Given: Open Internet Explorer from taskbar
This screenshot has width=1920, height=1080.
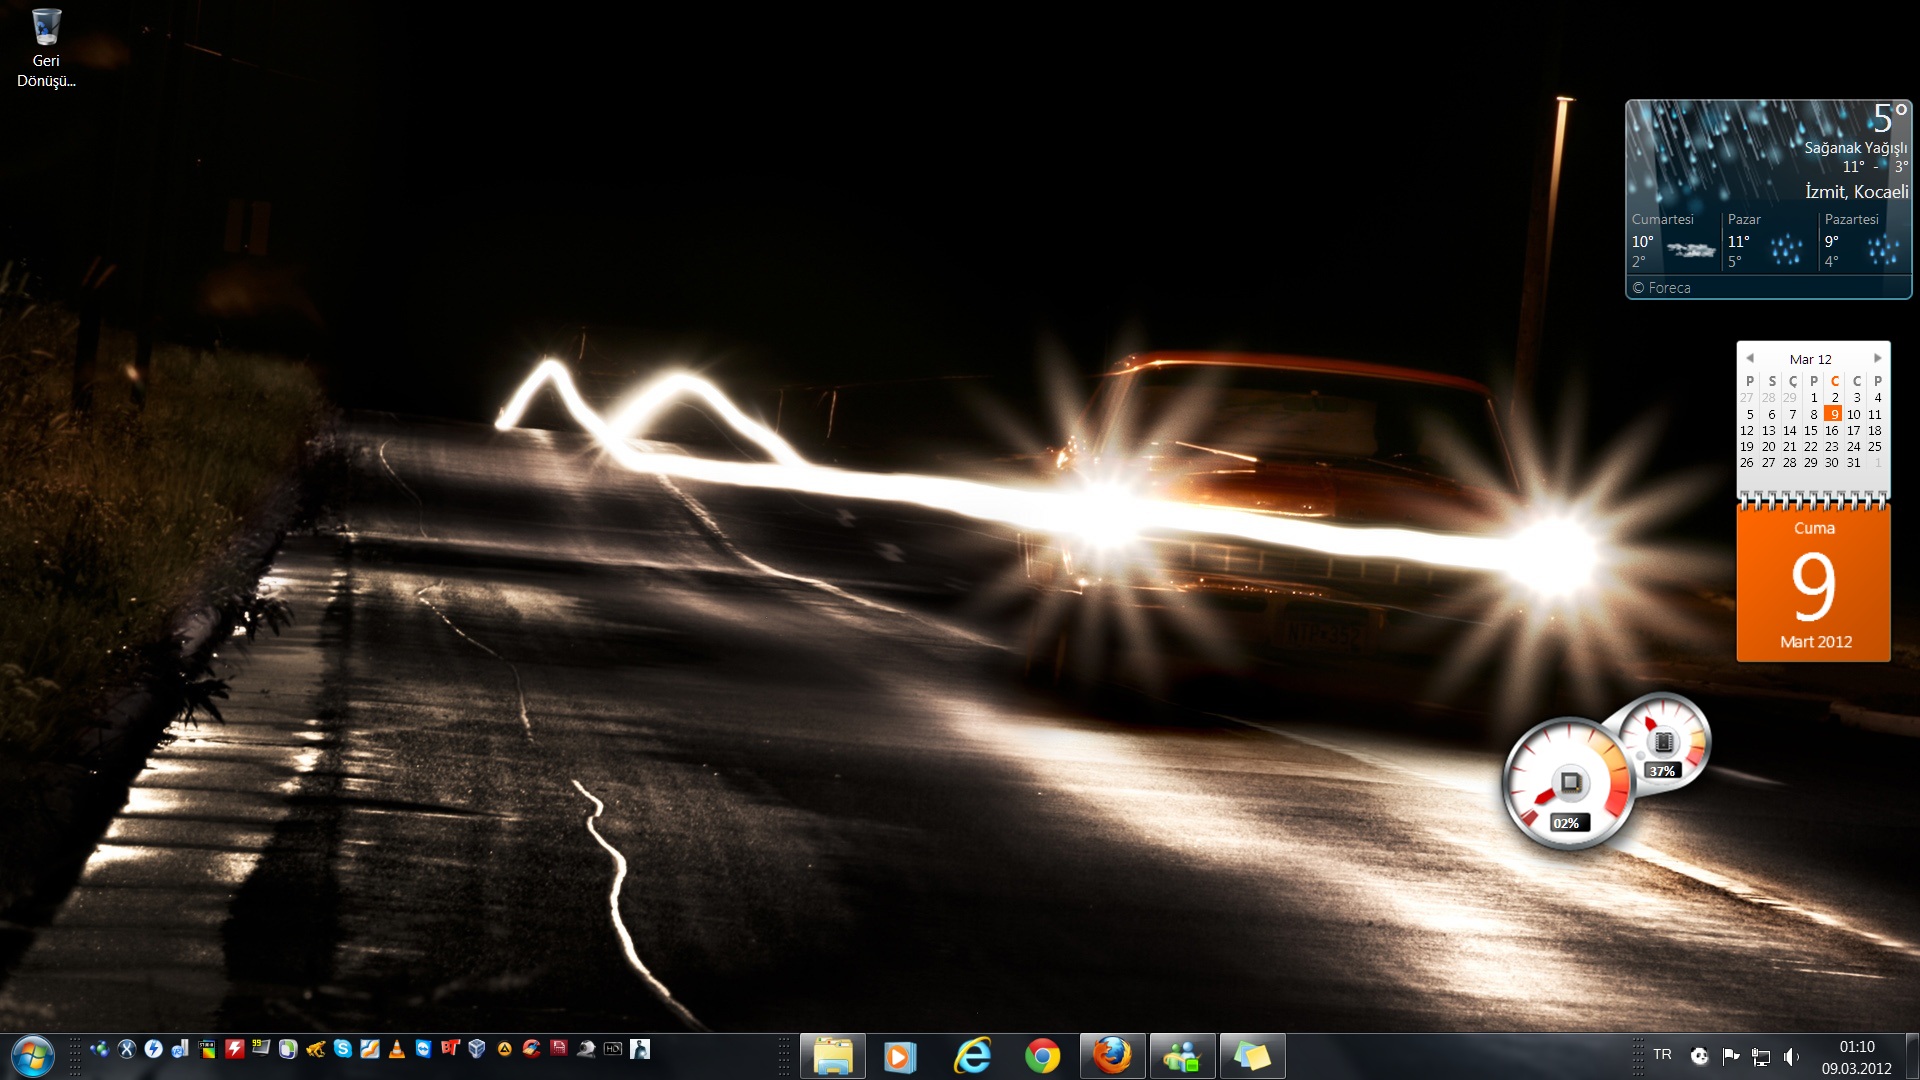Looking at the screenshot, I should point(972,1056).
